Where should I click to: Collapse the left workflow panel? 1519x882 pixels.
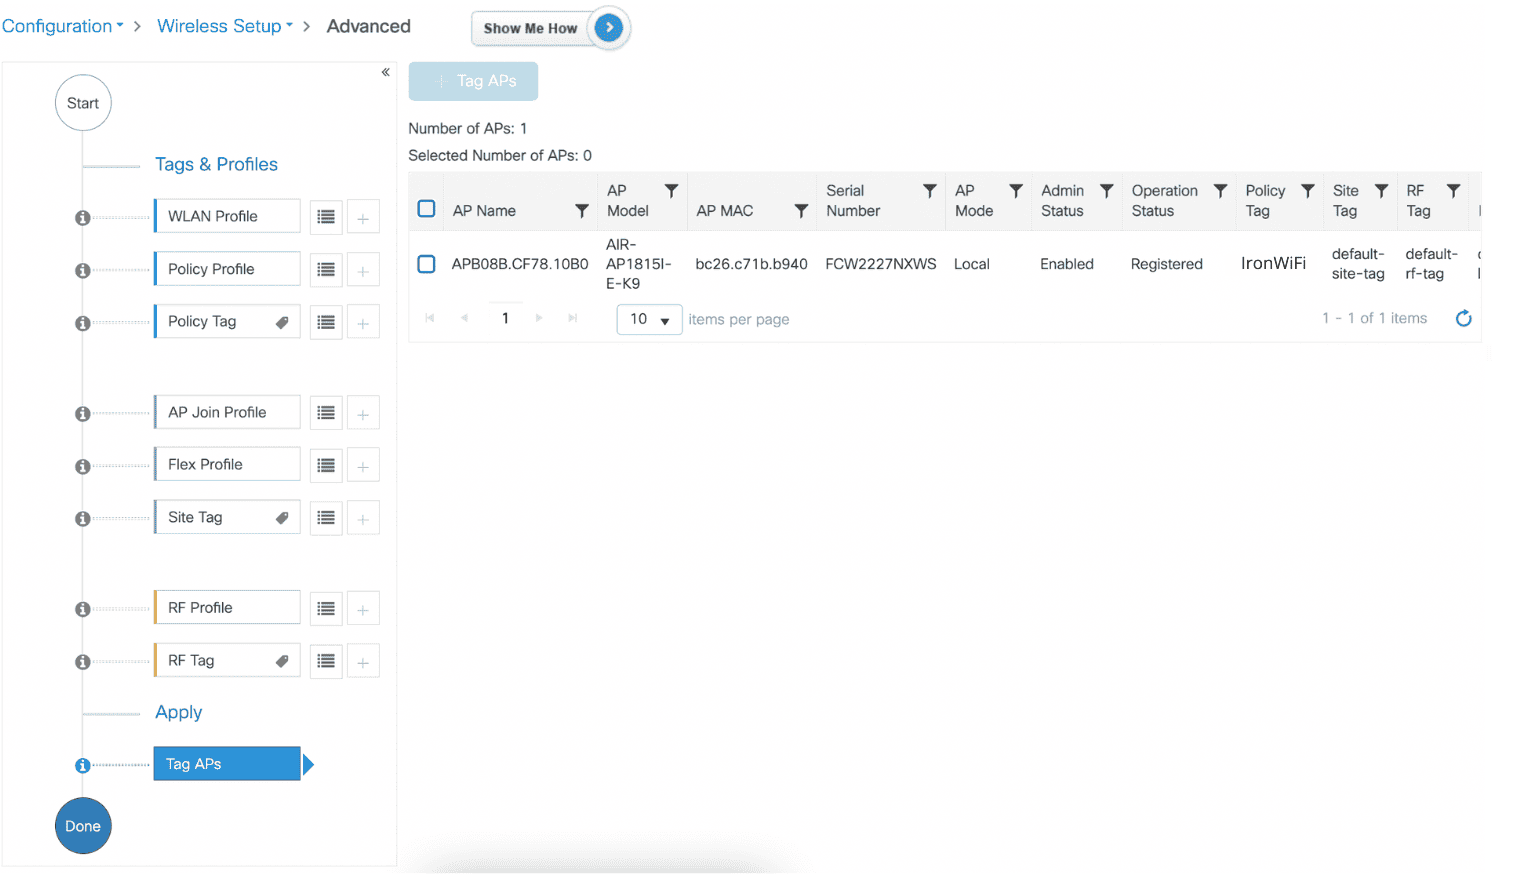click(x=385, y=72)
